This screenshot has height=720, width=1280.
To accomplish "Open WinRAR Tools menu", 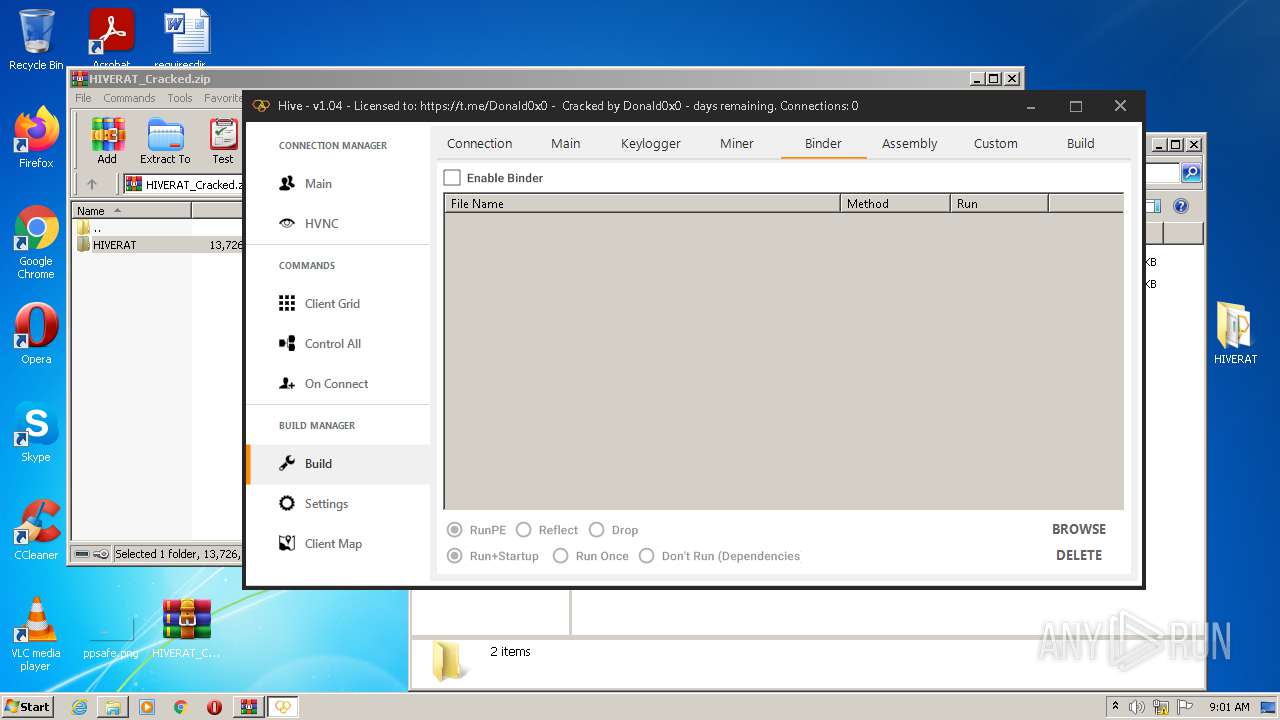I will pyautogui.click(x=180, y=98).
